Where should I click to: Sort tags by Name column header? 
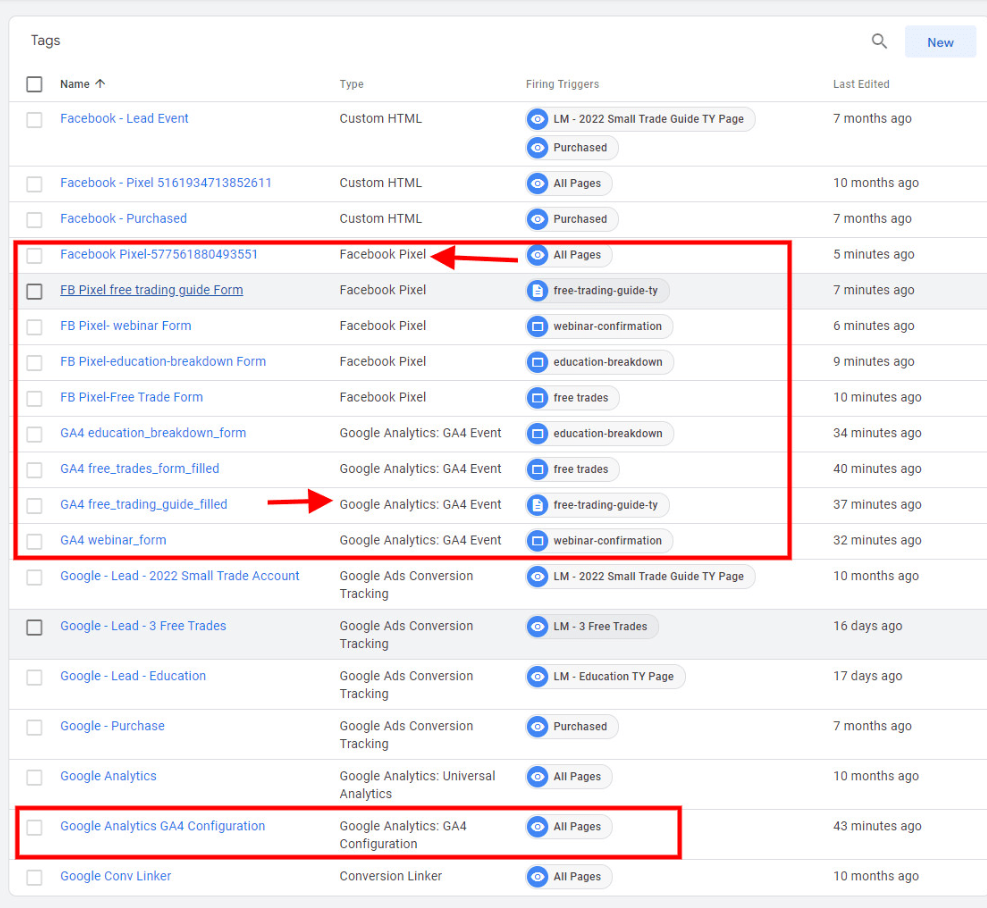tap(75, 84)
